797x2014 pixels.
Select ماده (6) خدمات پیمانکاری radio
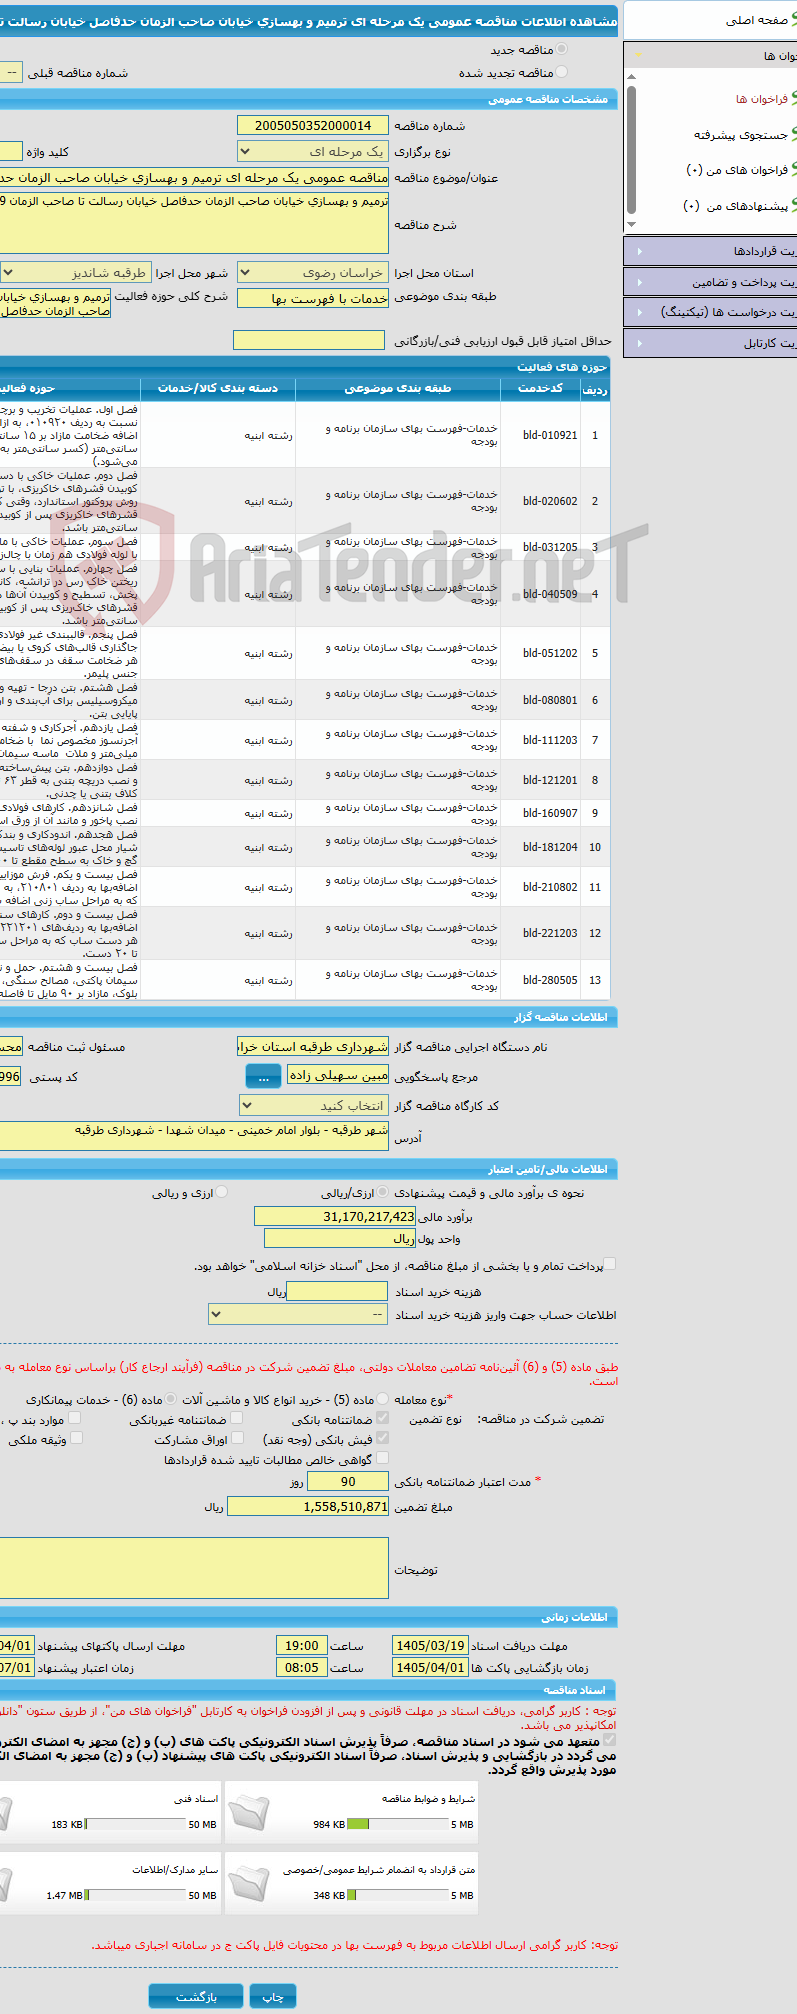coord(171,1399)
